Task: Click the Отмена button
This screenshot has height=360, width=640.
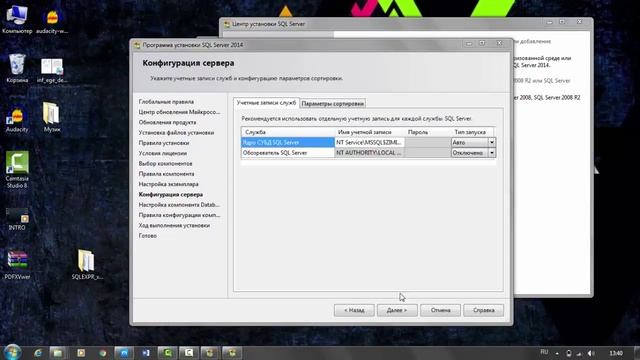Action: tap(440, 310)
